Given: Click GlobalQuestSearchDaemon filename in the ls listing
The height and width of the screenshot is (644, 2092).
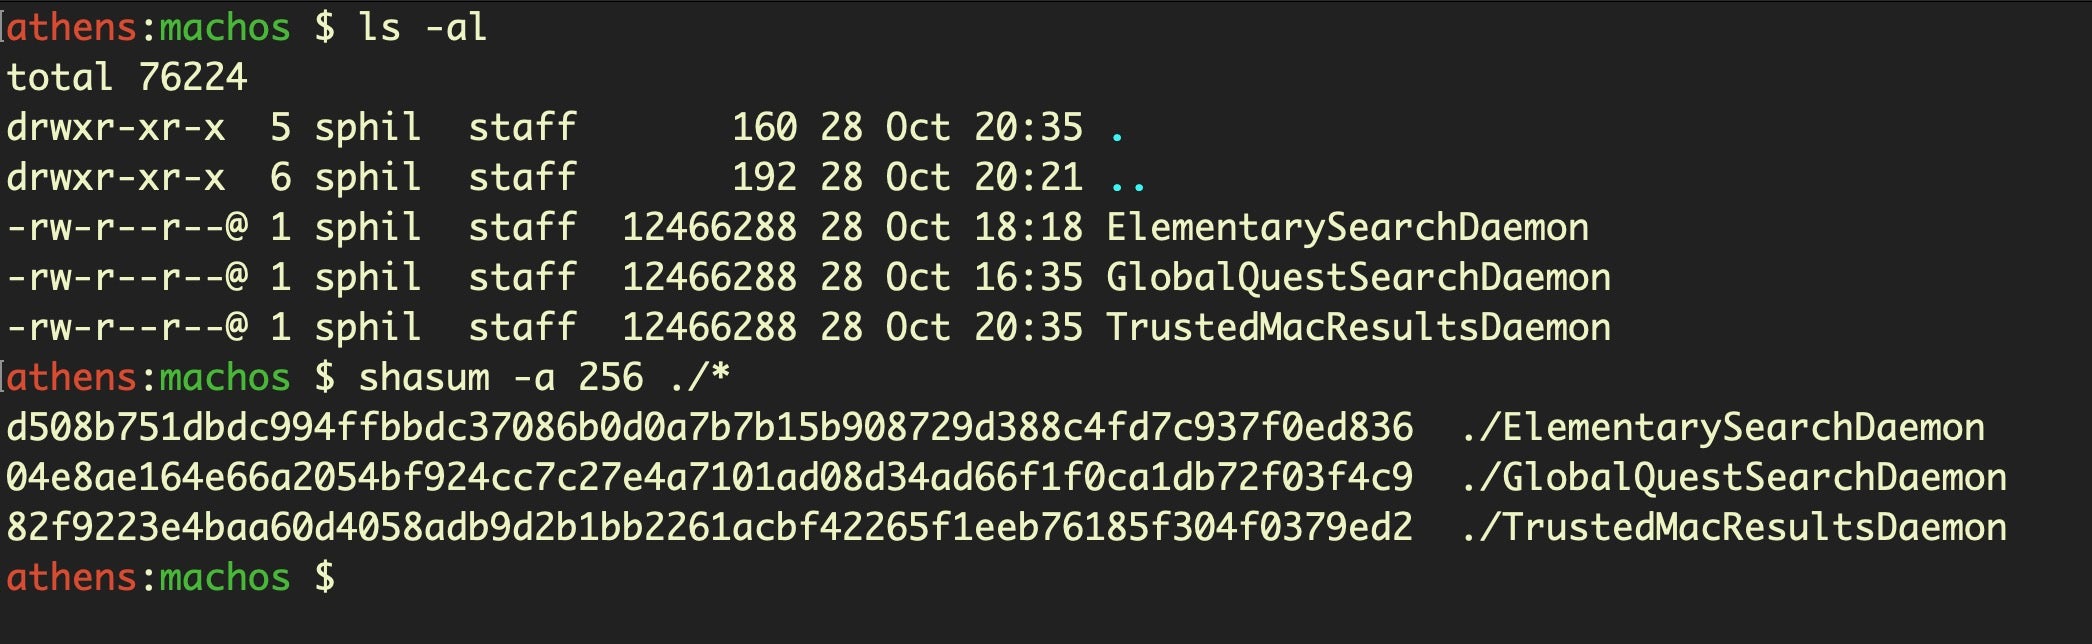Looking at the screenshot, I should tap(1358, 278).
